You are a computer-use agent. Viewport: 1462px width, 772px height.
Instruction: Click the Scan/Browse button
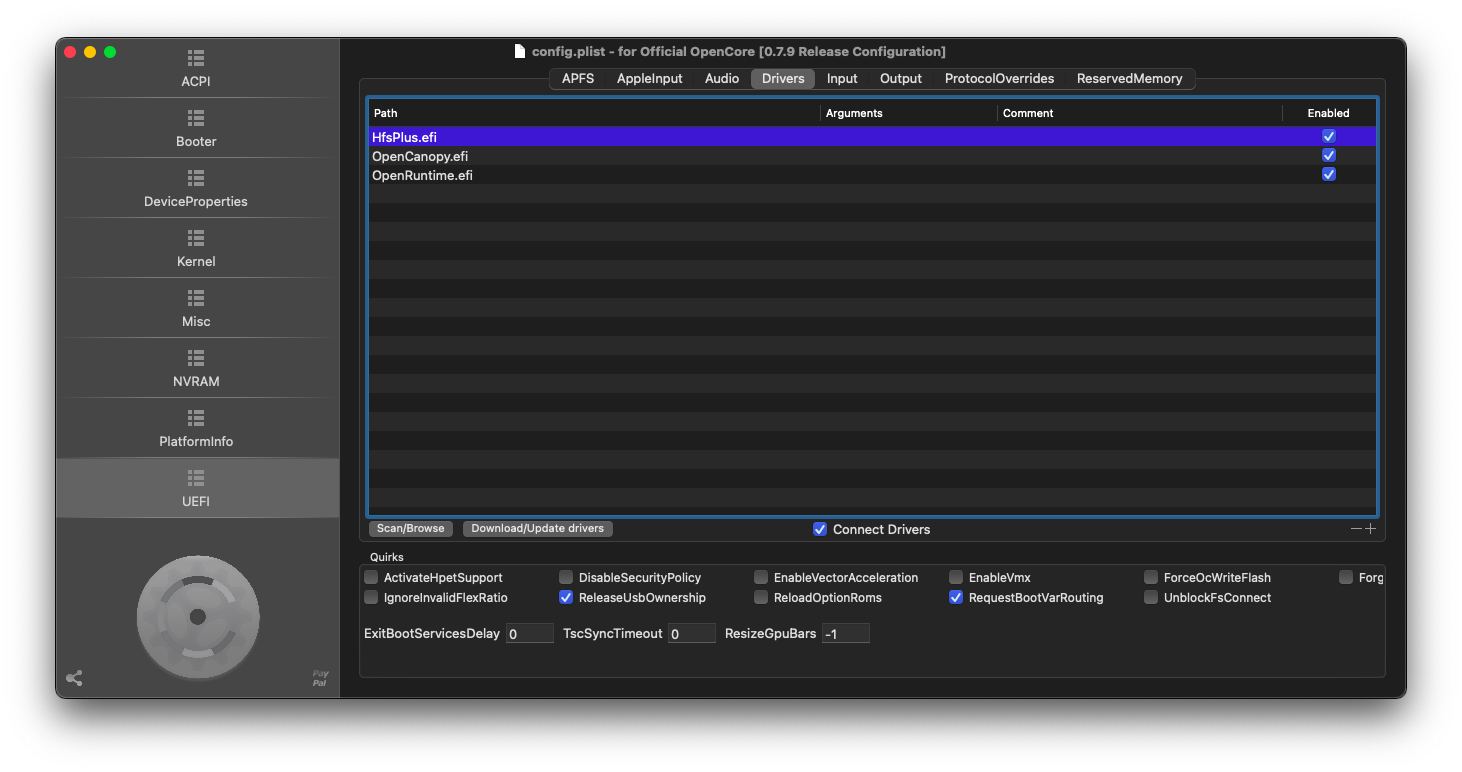pyautogui.click(x=410, y=528)
